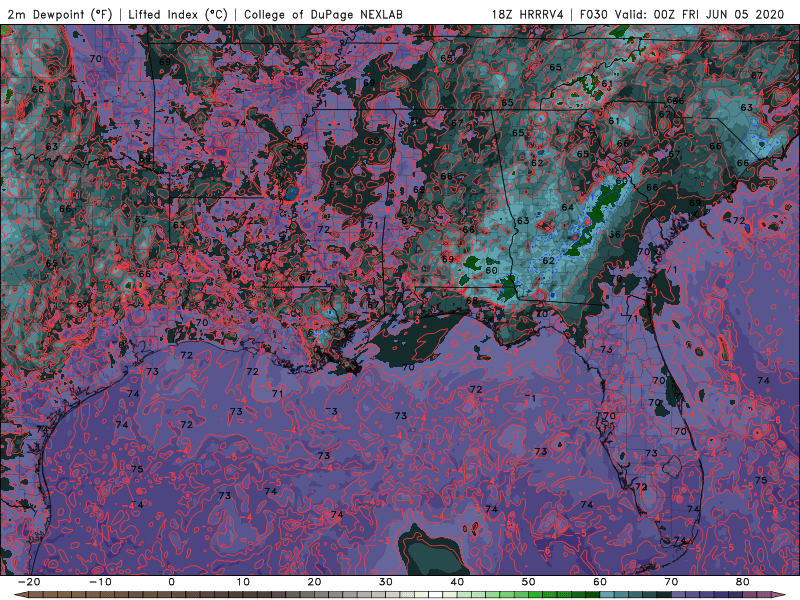Click the '2m Dewpoint (°F)' title text
This screenshot has height=600, width=800.
[x=60, y=14]
